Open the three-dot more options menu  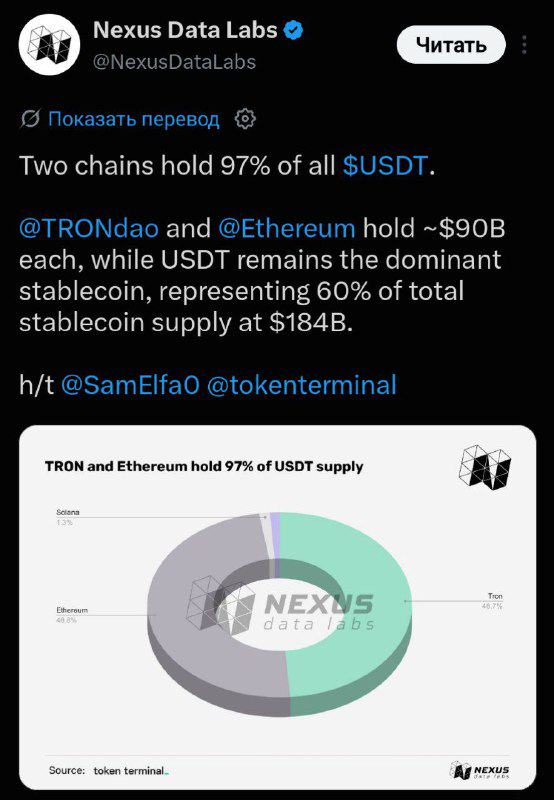(524, 45)
